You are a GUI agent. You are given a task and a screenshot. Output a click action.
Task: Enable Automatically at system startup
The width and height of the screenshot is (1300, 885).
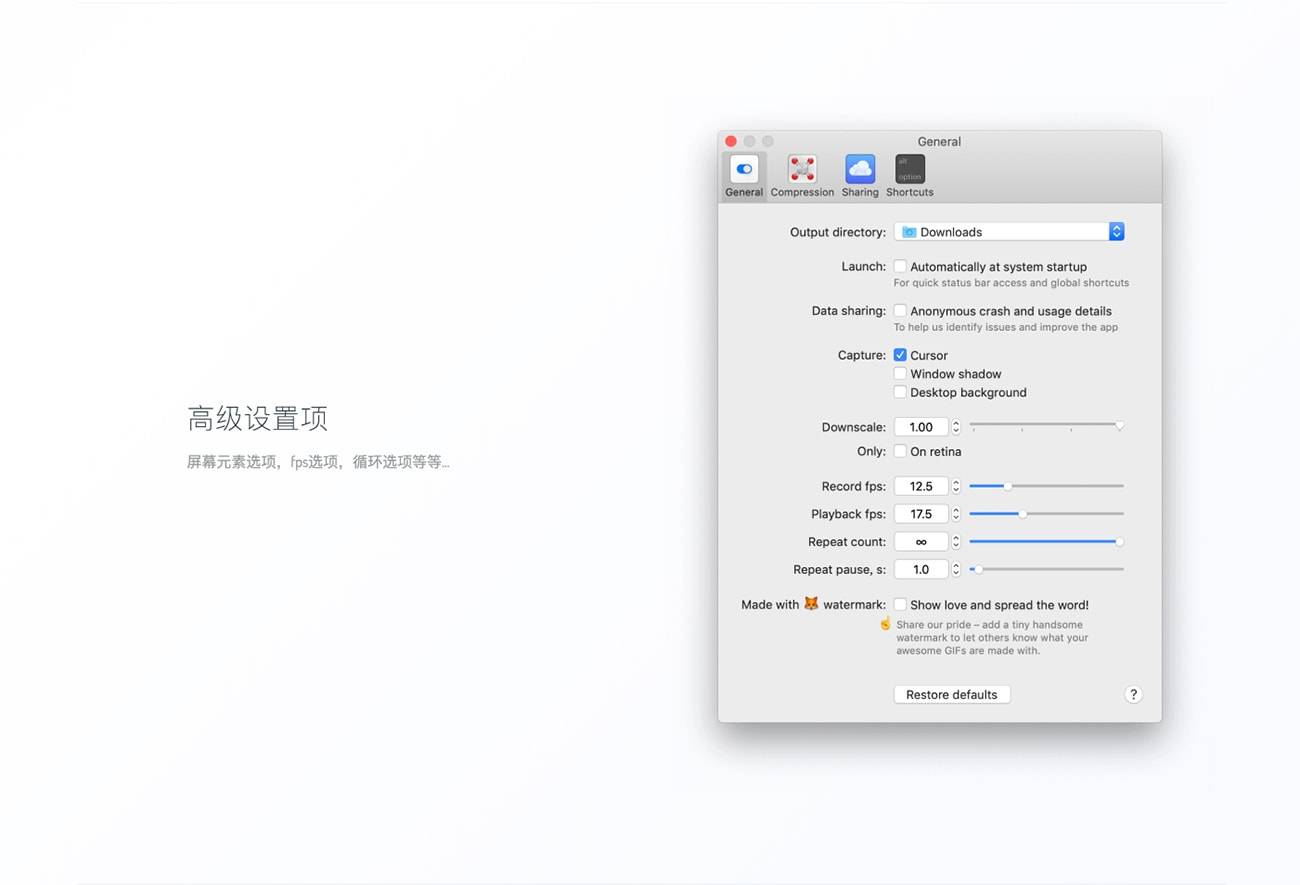[900, 267]
